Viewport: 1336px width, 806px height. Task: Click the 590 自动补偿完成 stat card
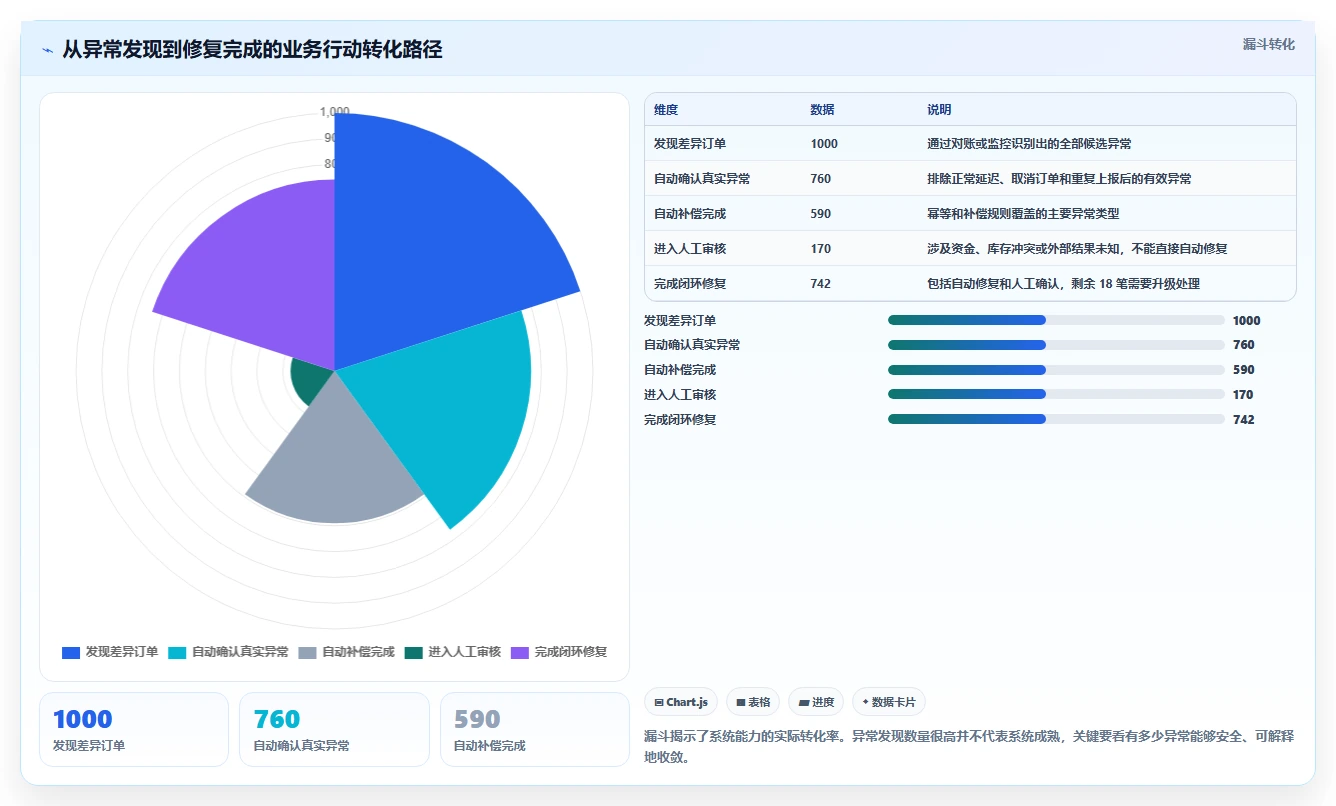(535, 730)
